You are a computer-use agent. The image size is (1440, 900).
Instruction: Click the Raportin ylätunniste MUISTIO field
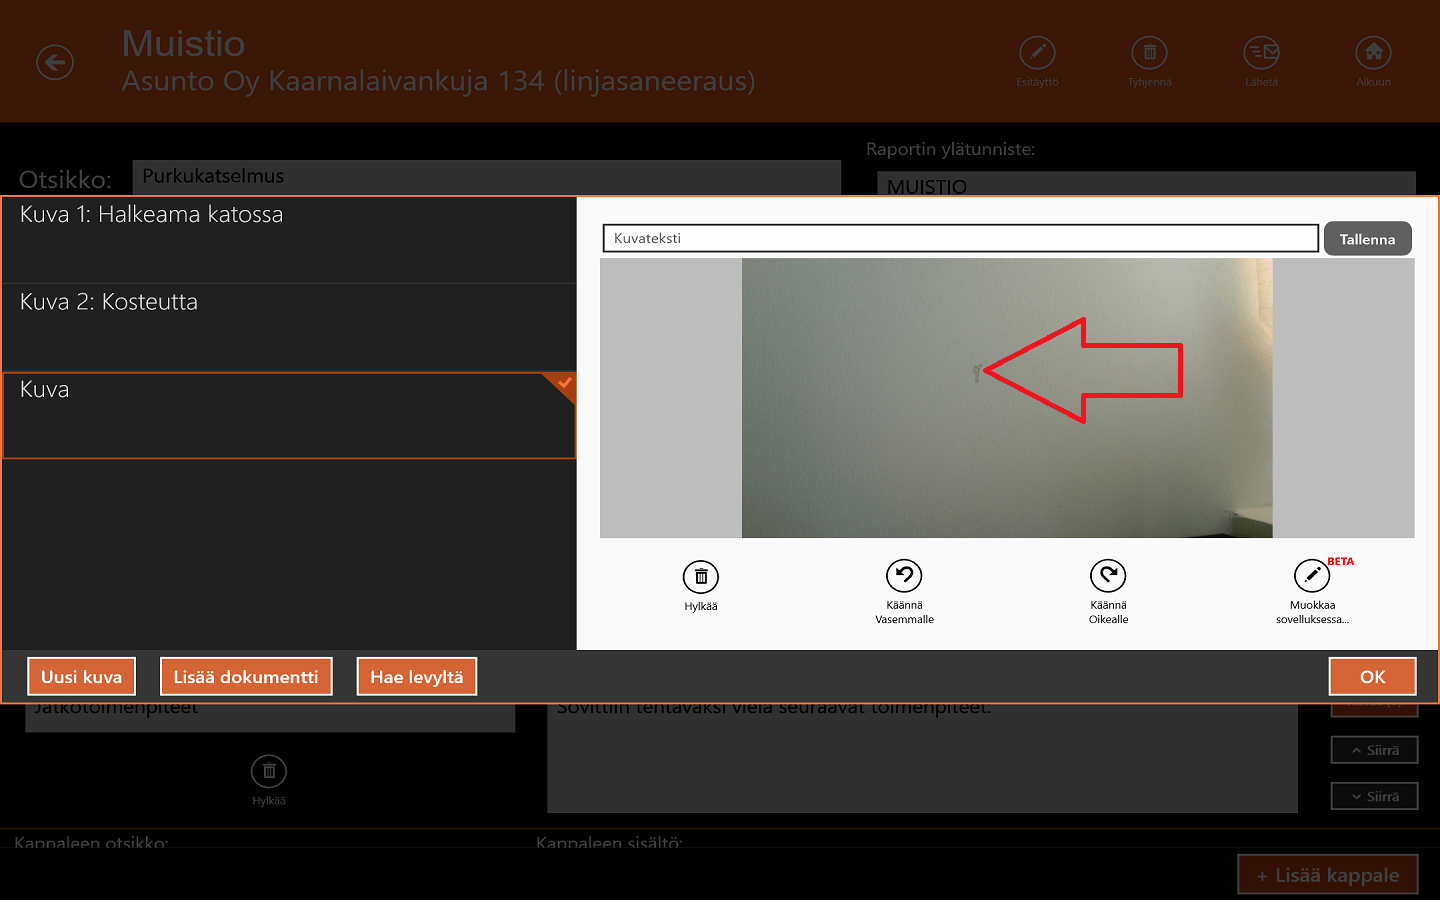[x=1146, y=184]
